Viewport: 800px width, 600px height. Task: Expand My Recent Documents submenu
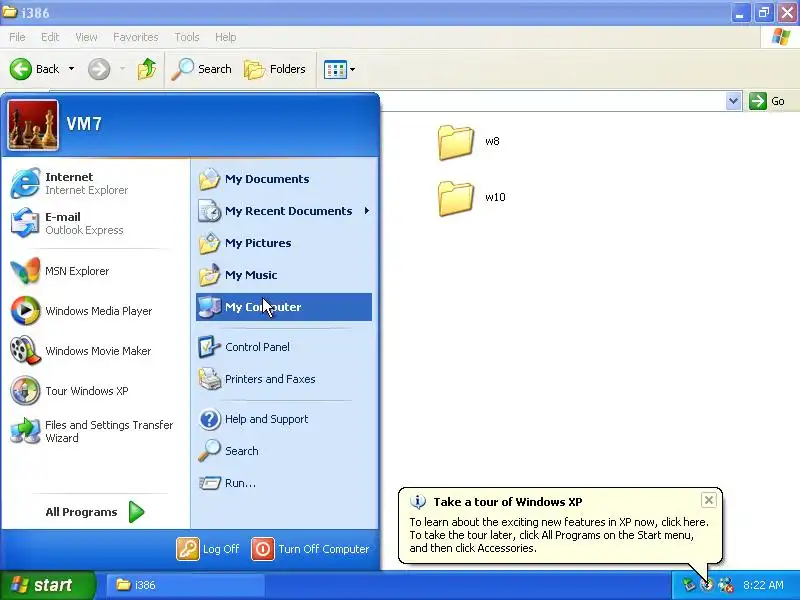point(284,211)
